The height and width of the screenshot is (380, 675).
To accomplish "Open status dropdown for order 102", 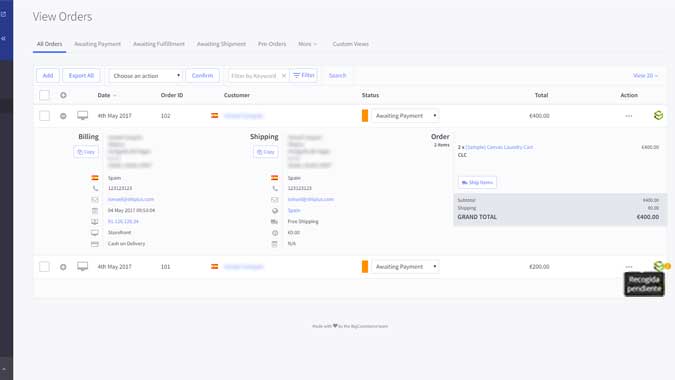I will 406,116.
